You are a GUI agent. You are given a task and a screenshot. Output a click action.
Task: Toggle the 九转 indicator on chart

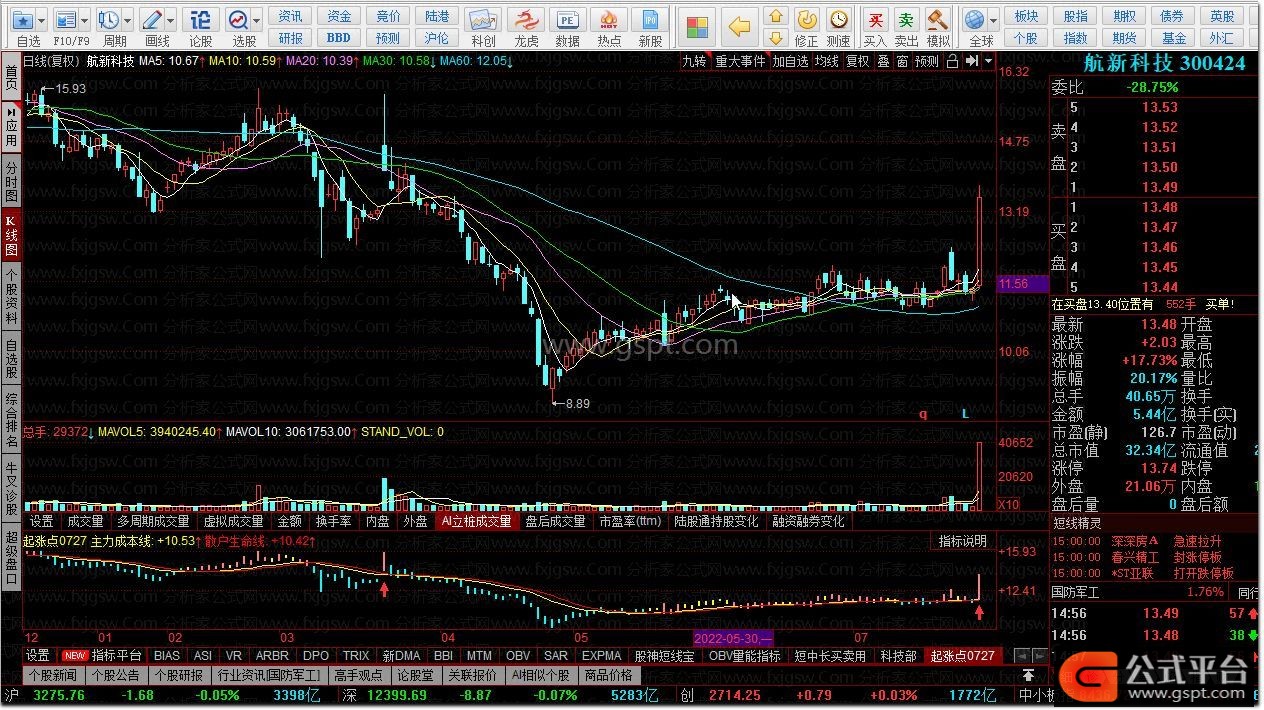(694, 61)
